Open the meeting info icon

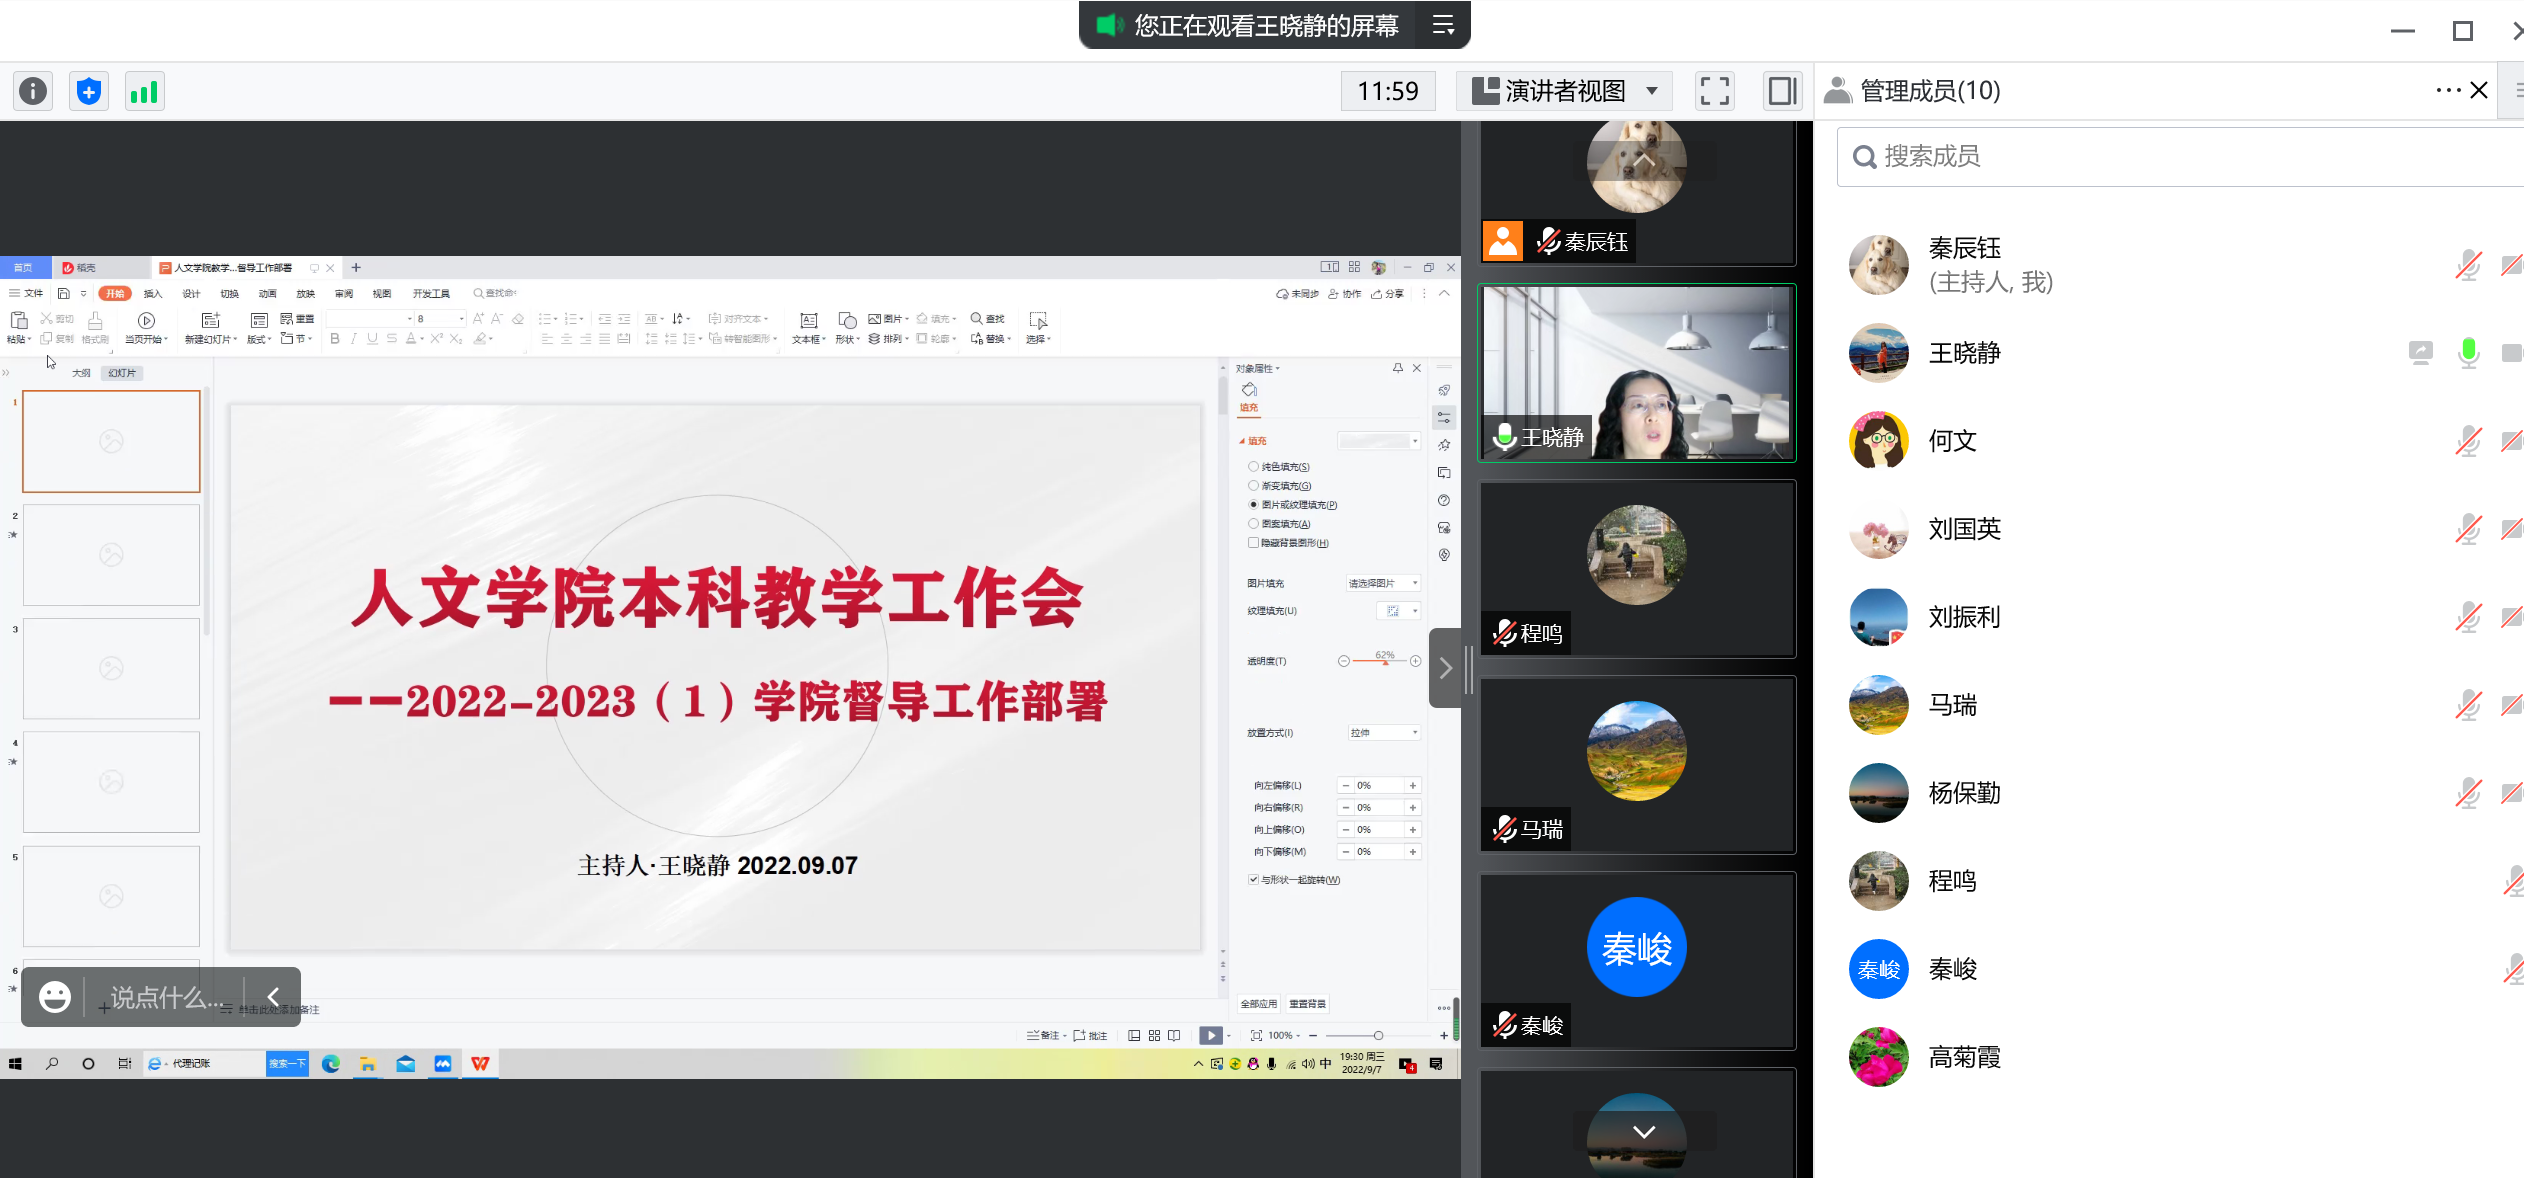tap(33, 92)
